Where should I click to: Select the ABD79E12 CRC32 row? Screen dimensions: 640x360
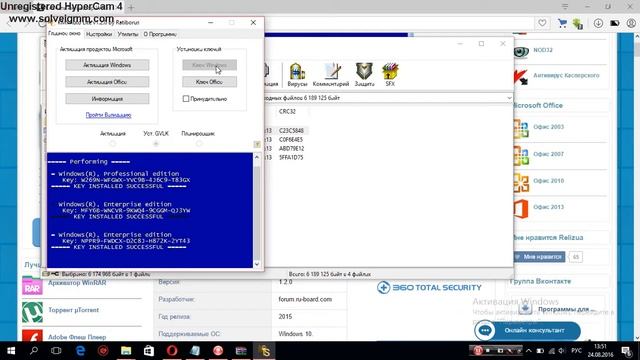(x=291, y=149)
